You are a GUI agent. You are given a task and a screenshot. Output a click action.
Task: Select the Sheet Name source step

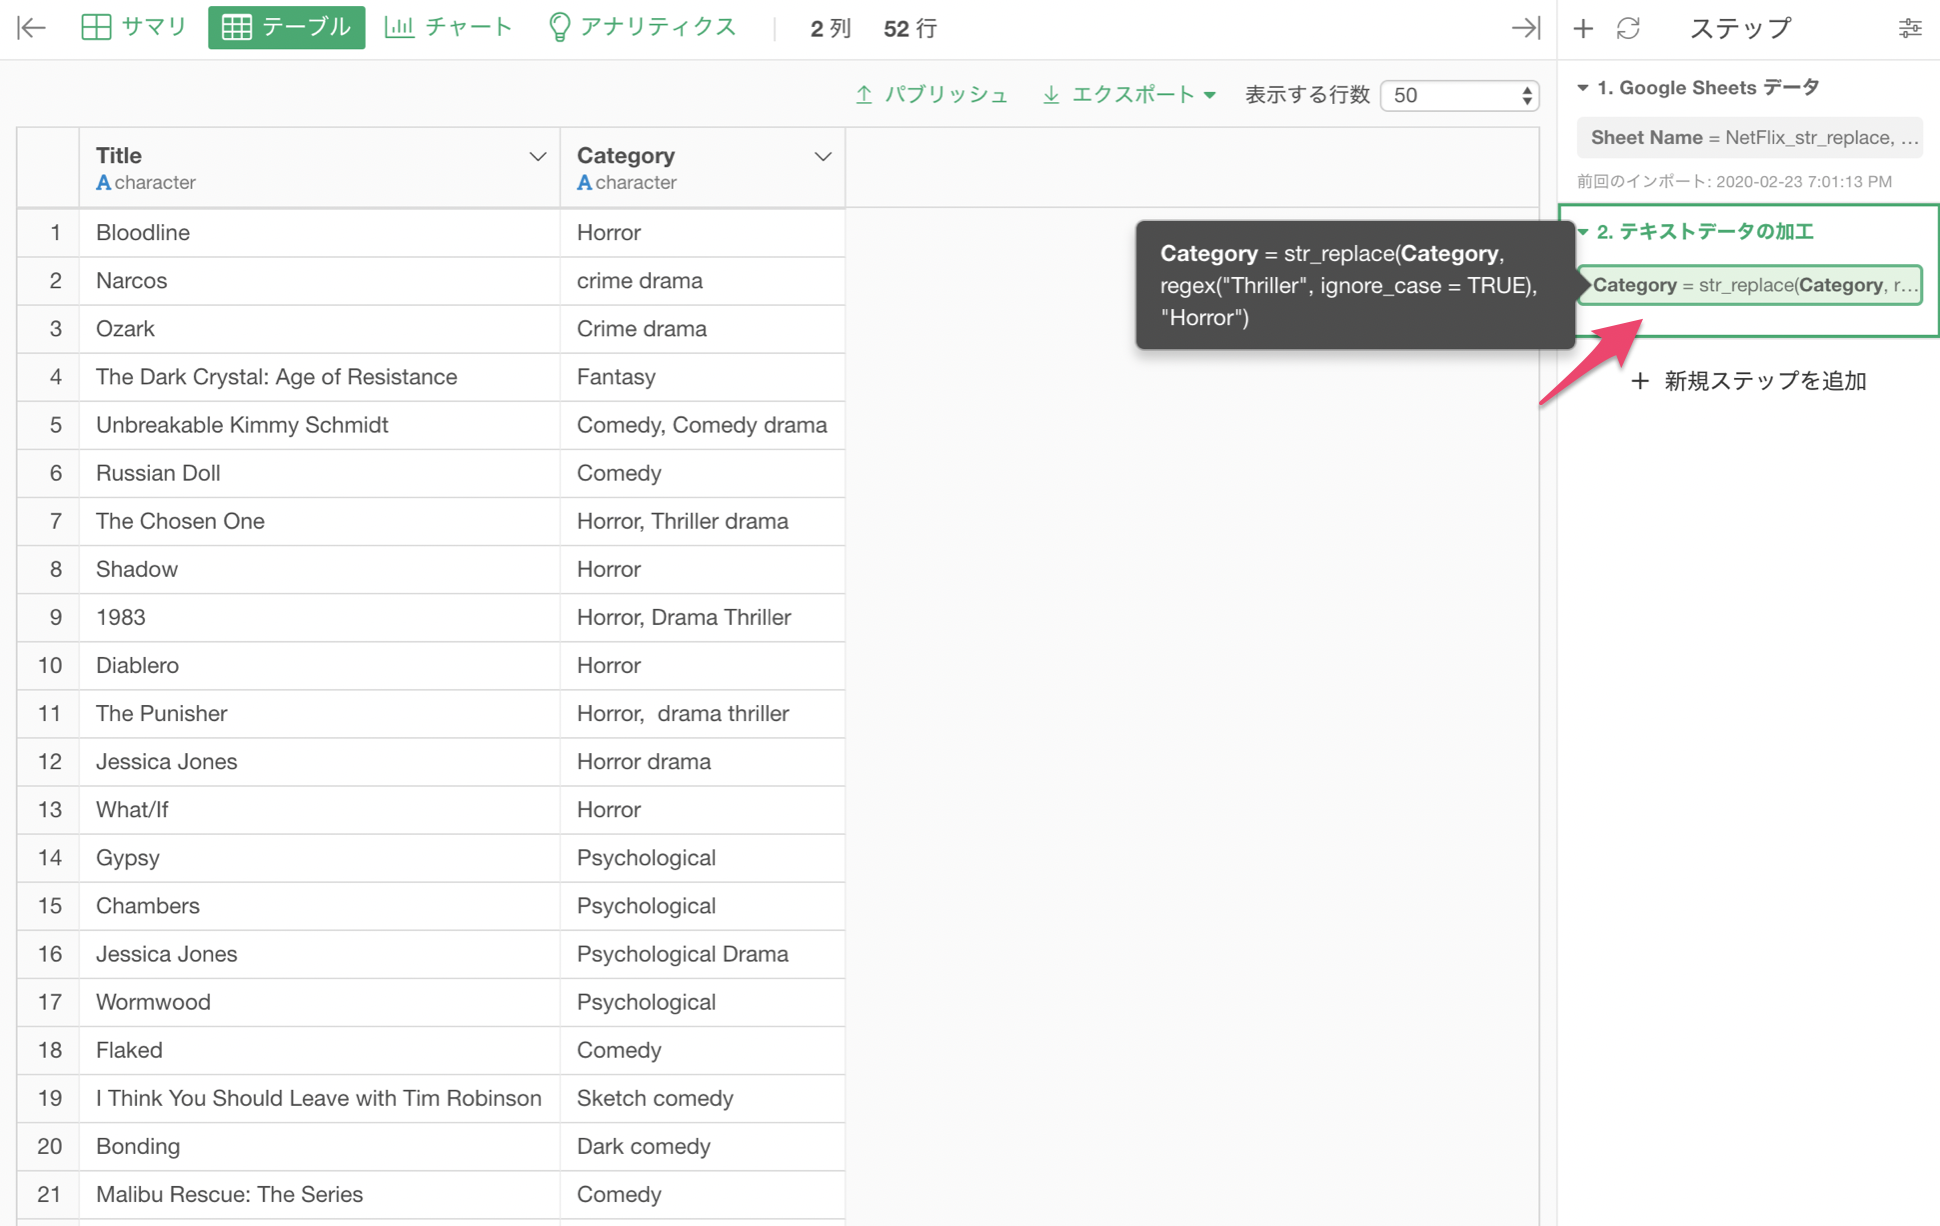click(1750, 138)
